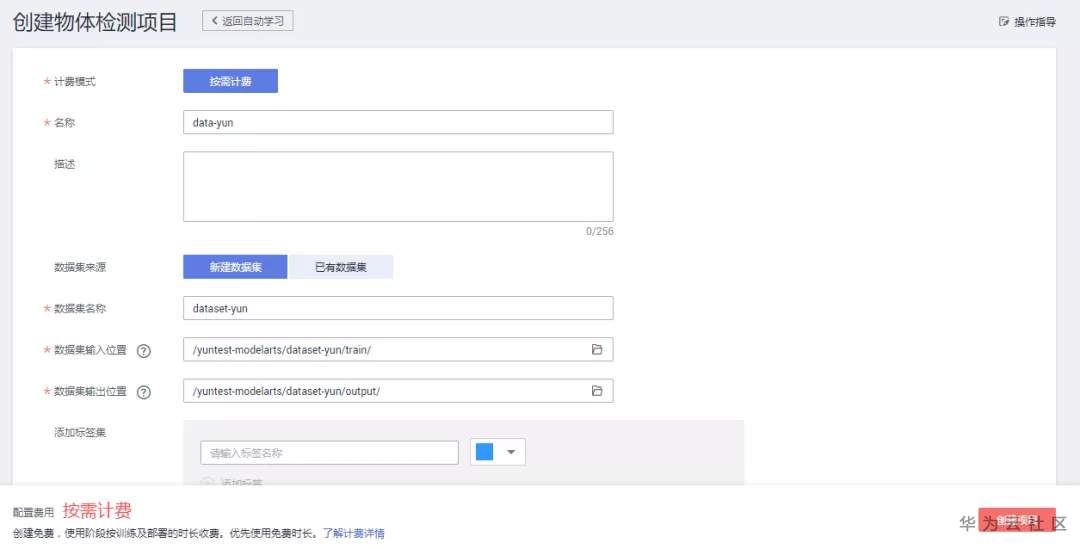Switch to 新建数据集 source option

click(x=235, y=267)
